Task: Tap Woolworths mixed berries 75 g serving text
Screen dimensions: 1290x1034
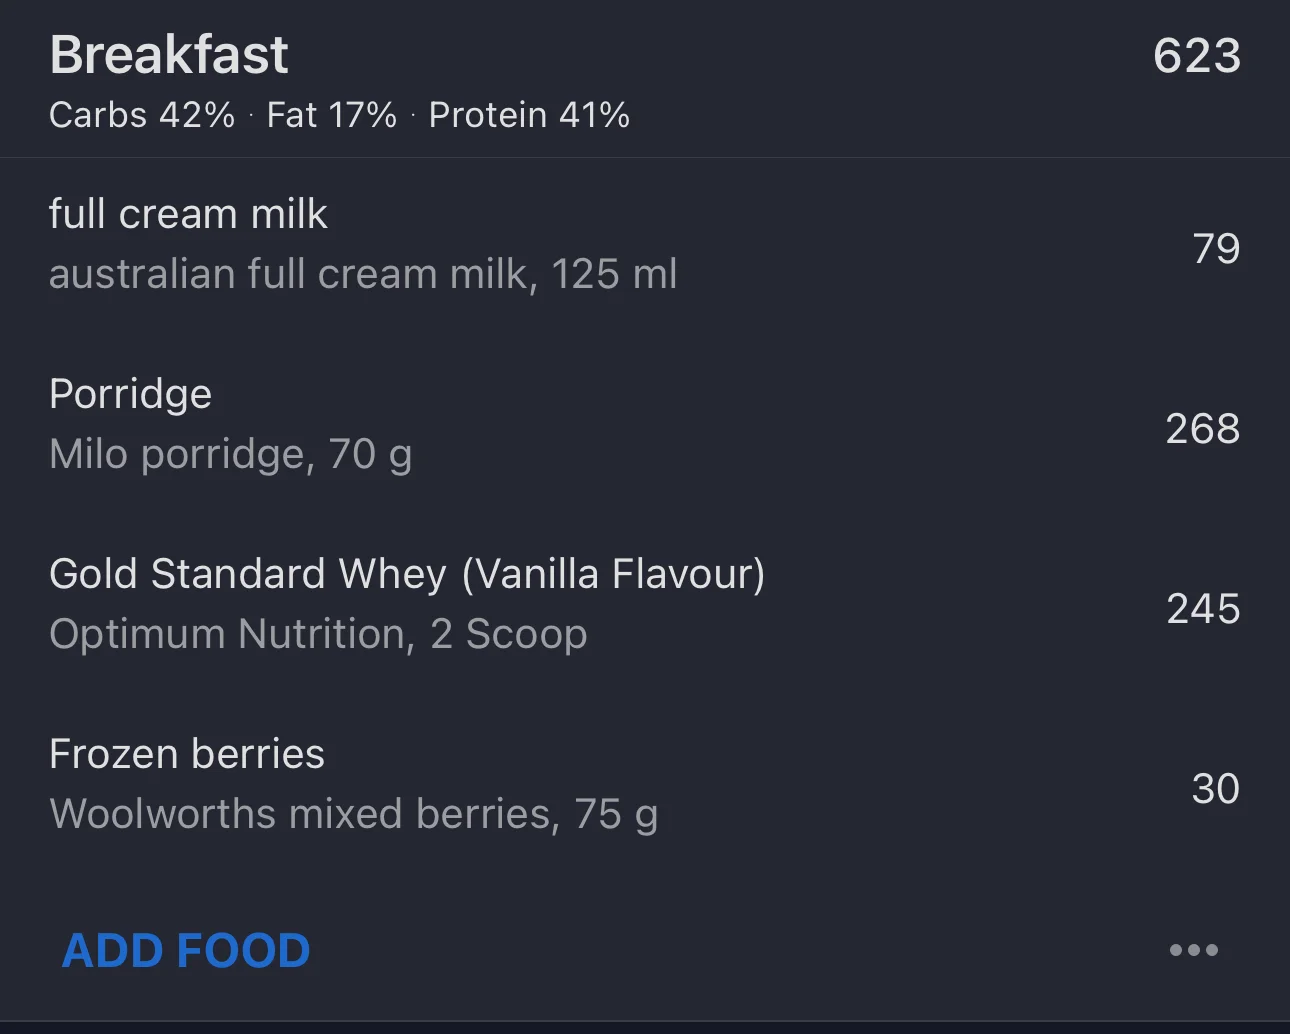Action: pos(353,814)
